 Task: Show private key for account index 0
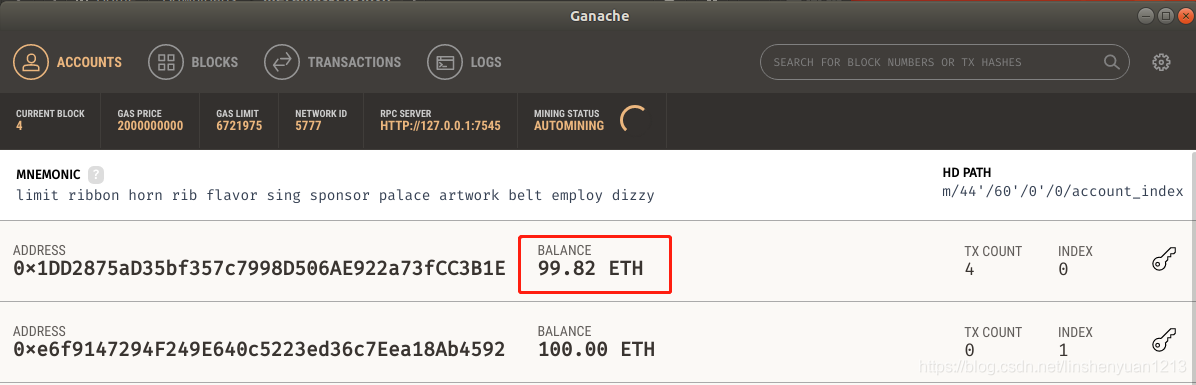pyautogui.click(x=1164, y=261)
